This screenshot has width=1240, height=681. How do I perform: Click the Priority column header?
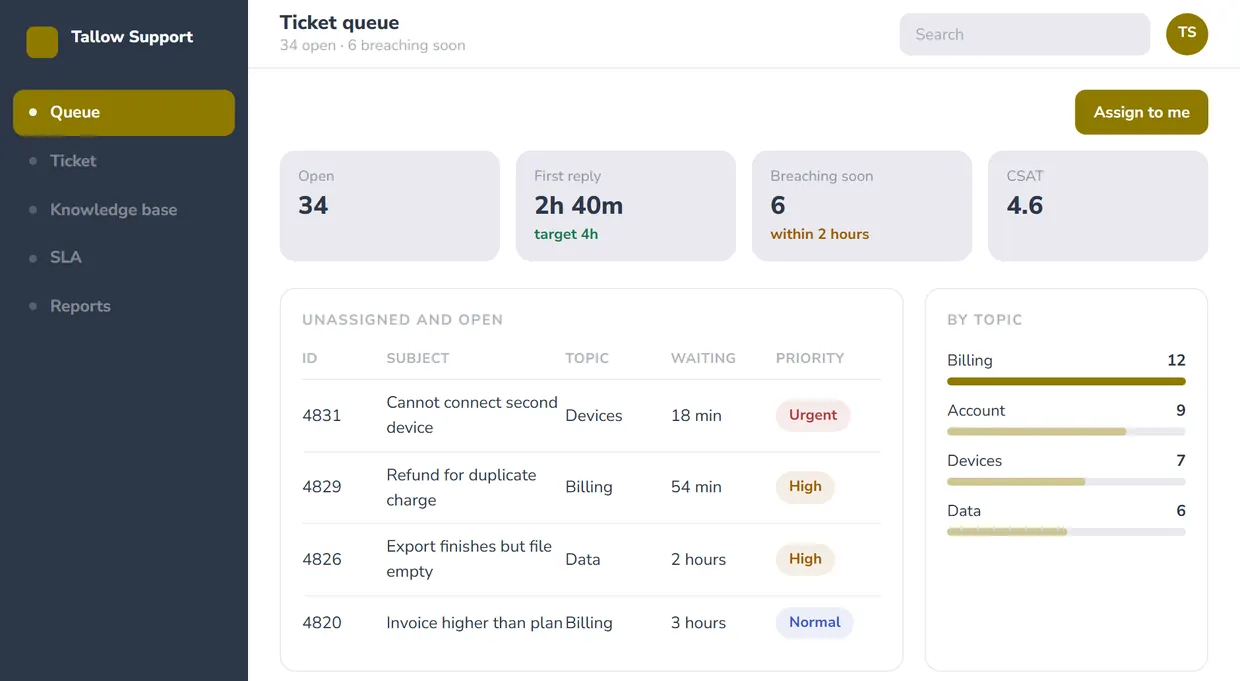(x=810, y=358)
